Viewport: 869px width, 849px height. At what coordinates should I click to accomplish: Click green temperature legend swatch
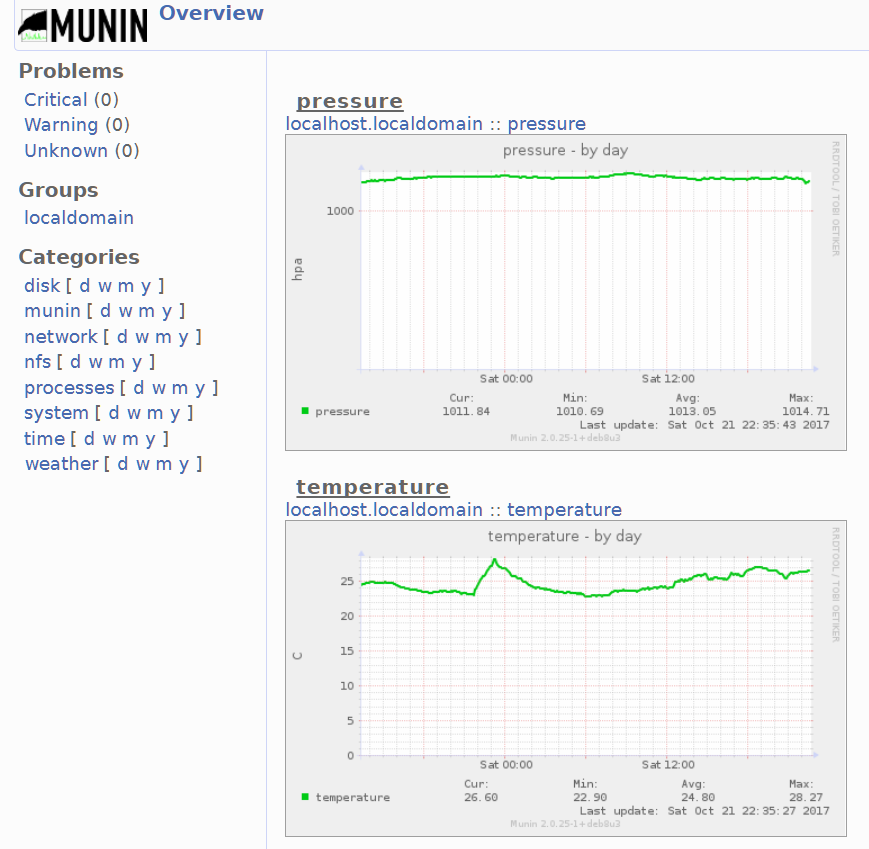(x=305, y=797)
